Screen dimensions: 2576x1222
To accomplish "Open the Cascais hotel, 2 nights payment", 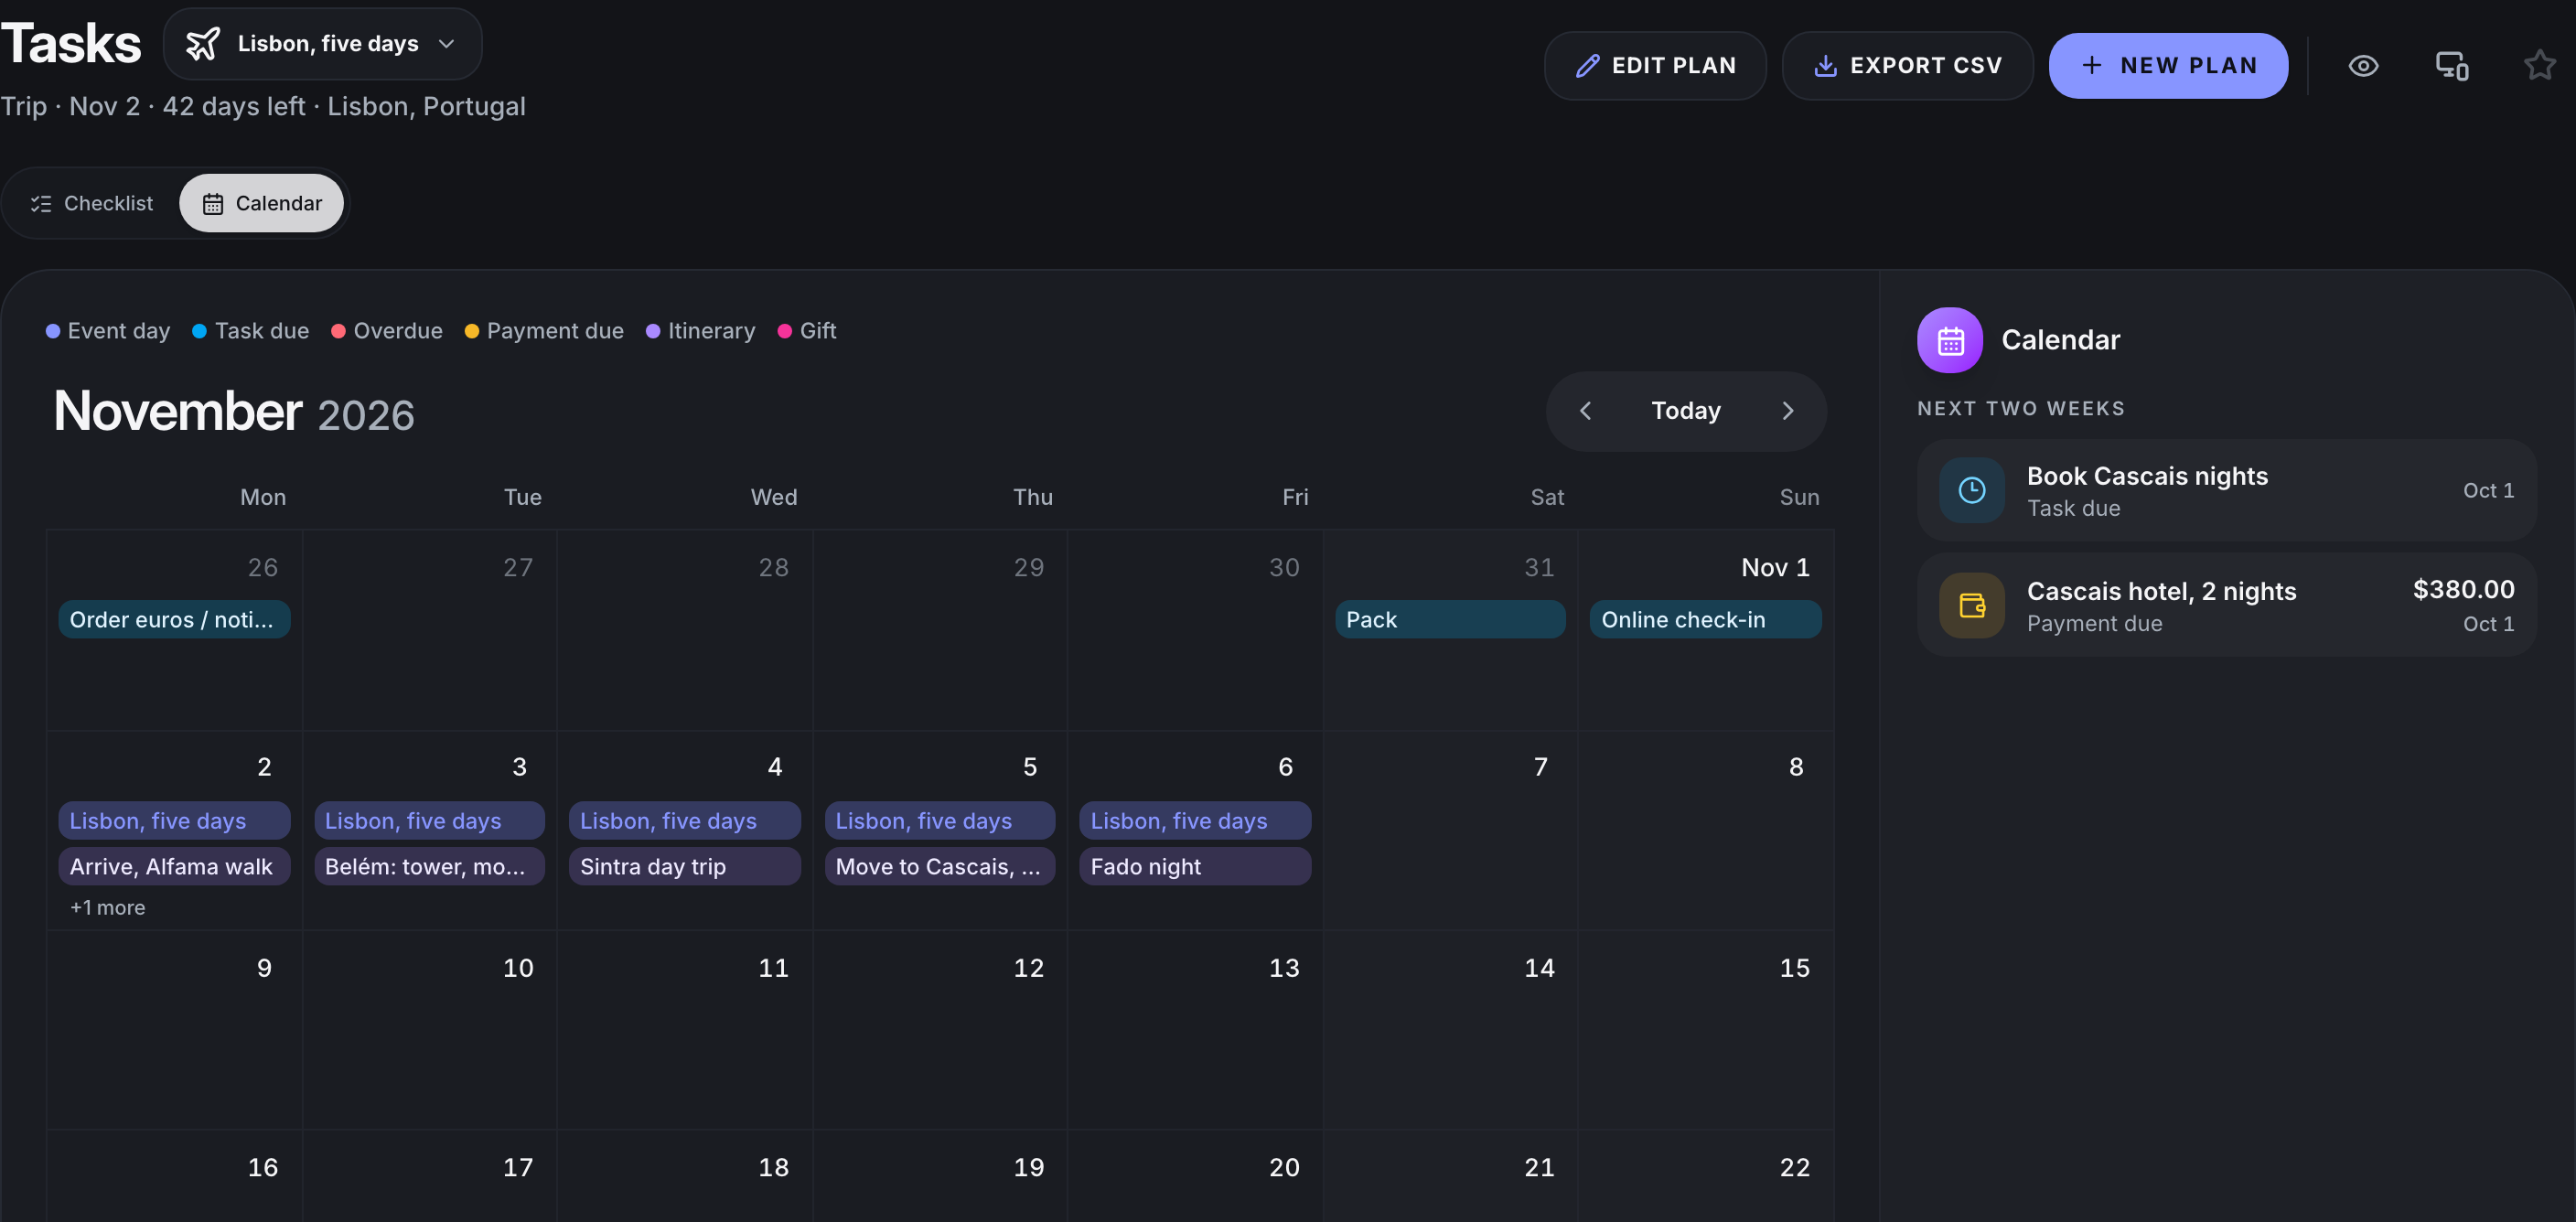I will [2227, 605].
